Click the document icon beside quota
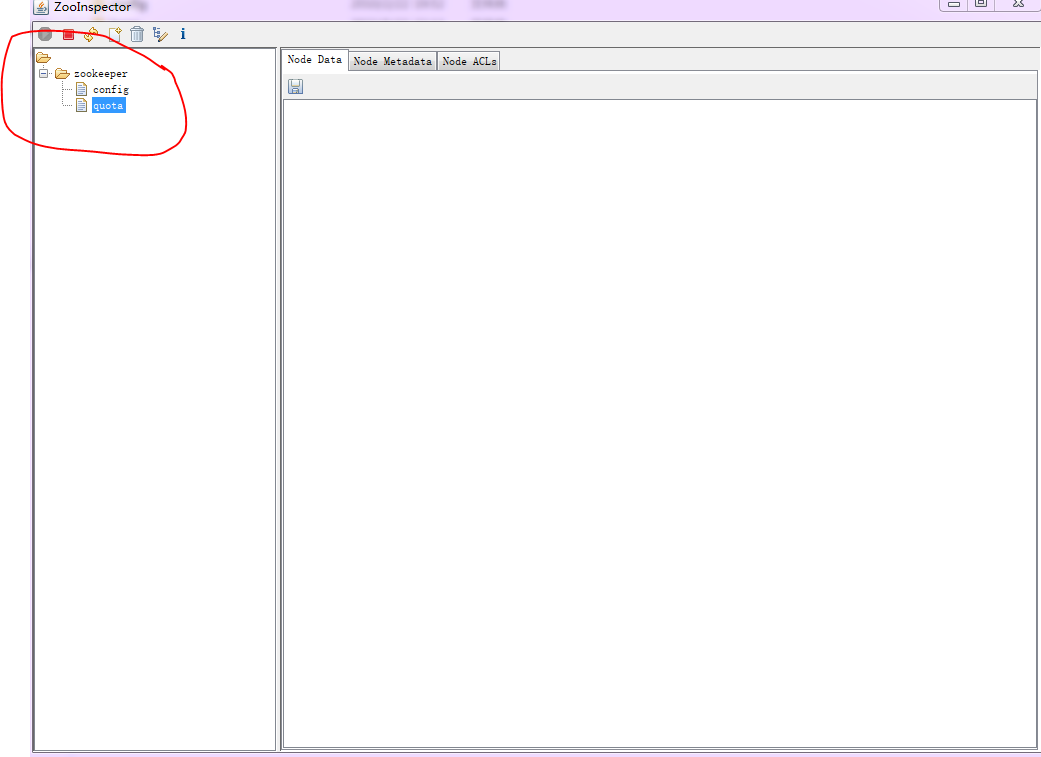 point(82,106)
